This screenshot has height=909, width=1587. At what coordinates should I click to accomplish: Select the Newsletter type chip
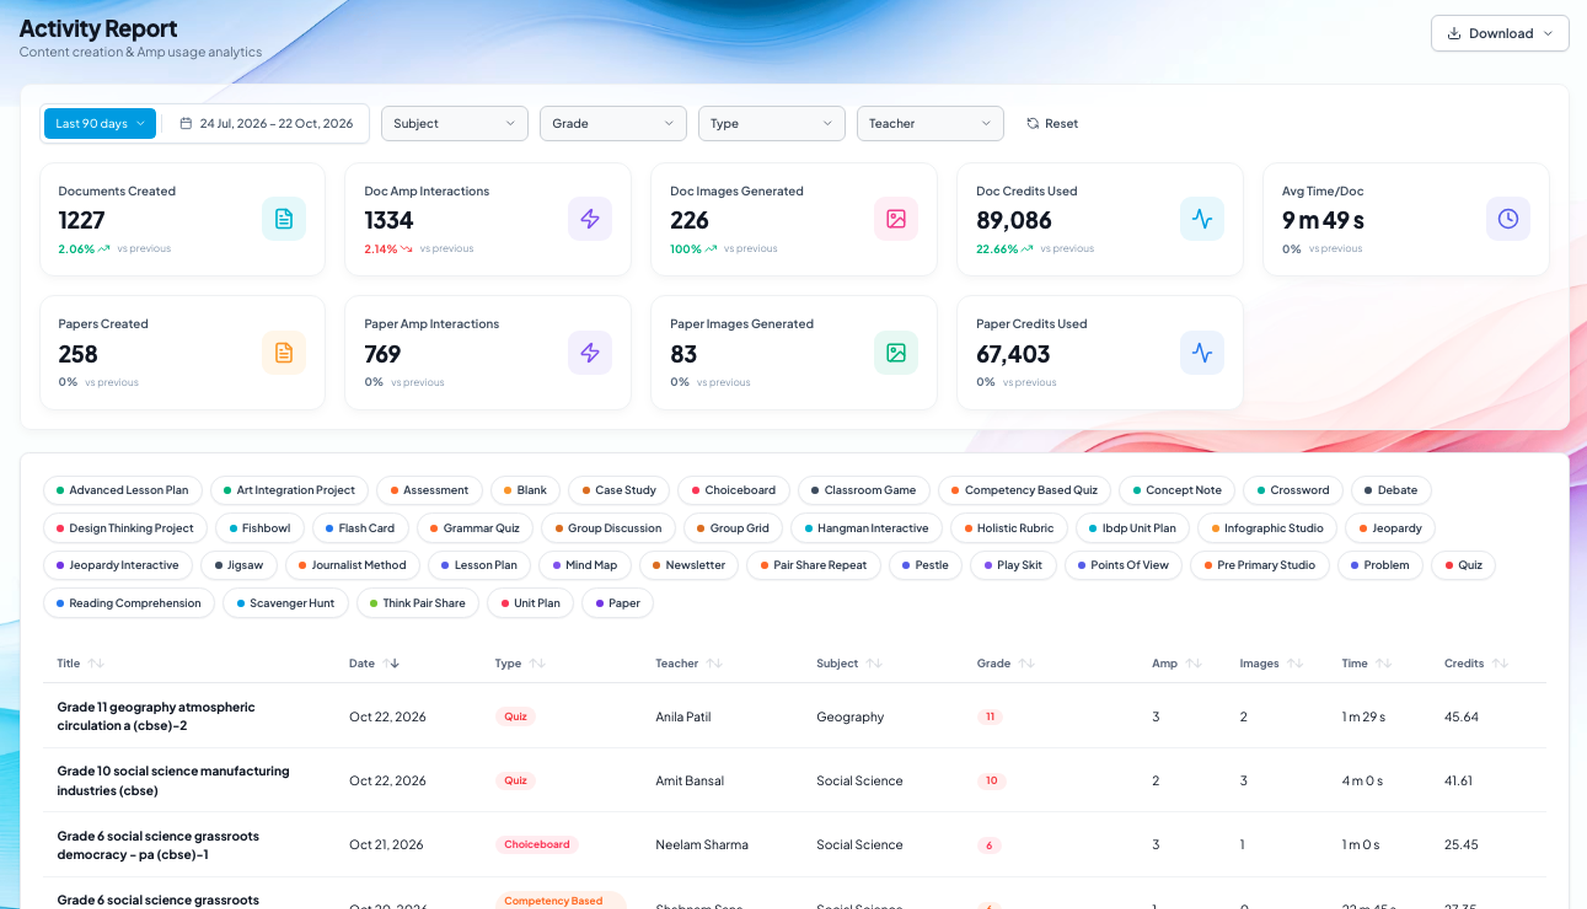click(689, 565)
